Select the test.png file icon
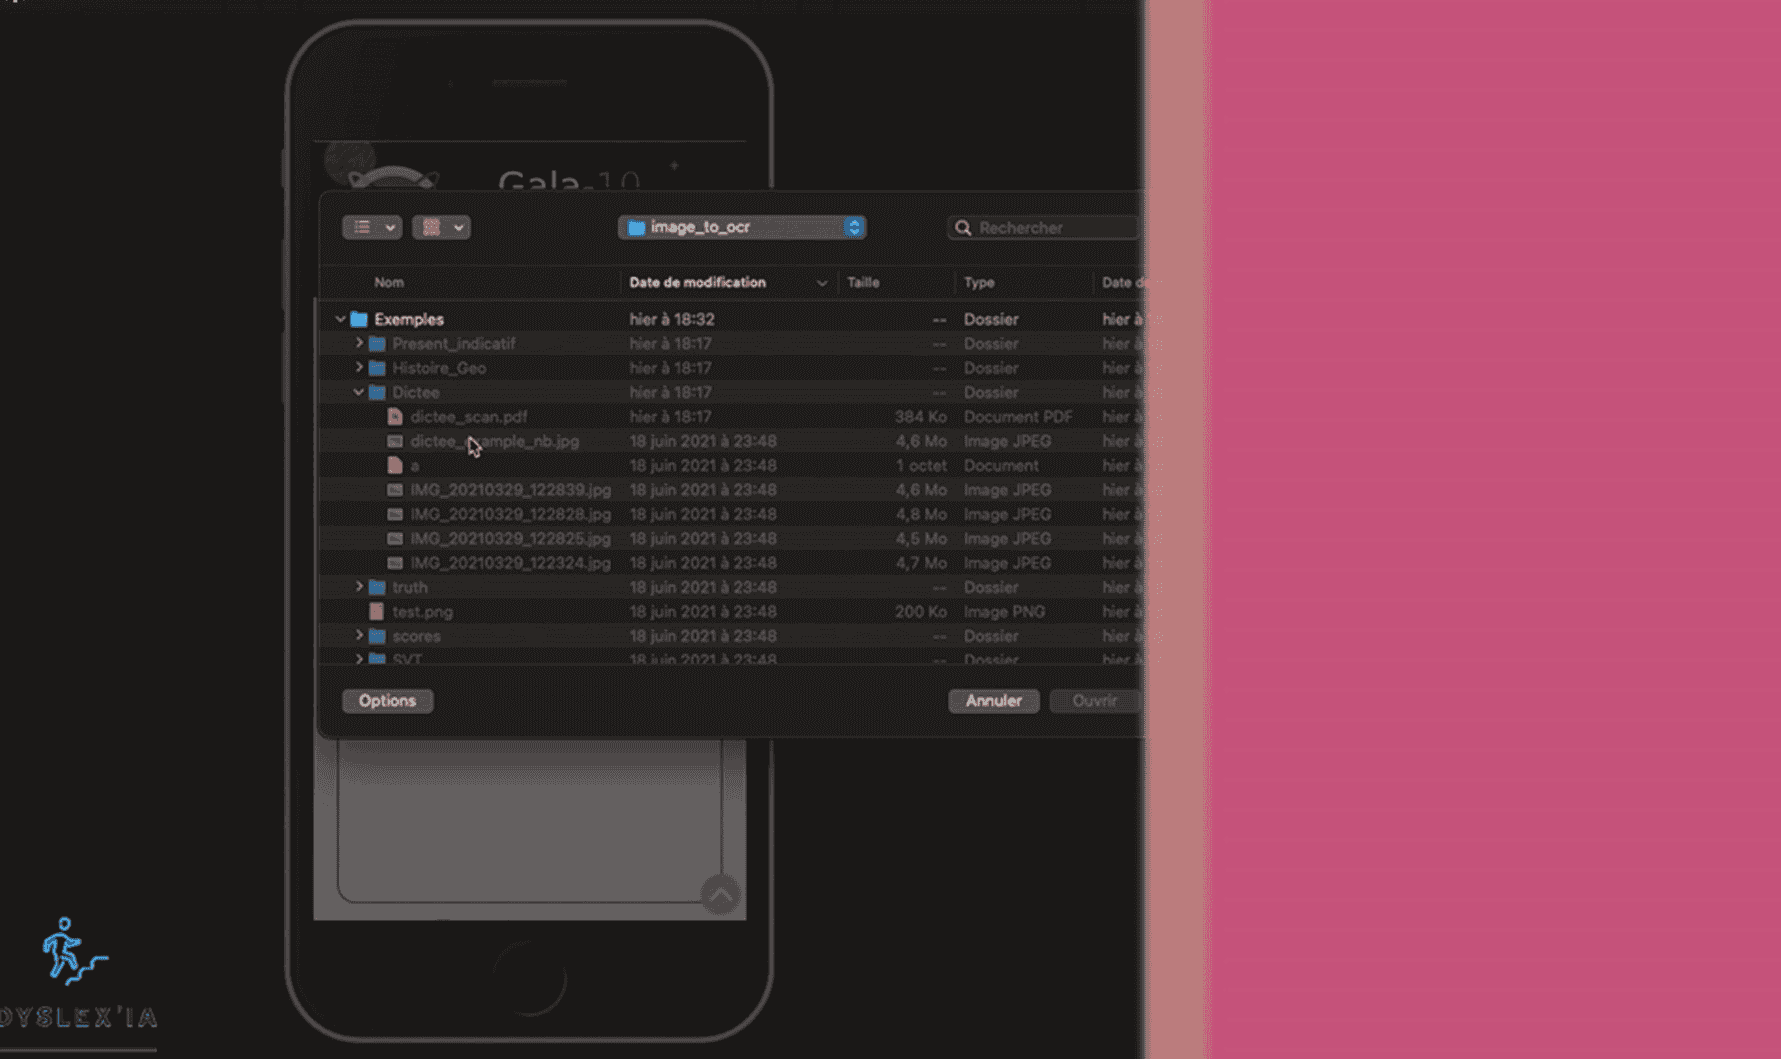 coord(377,612)
